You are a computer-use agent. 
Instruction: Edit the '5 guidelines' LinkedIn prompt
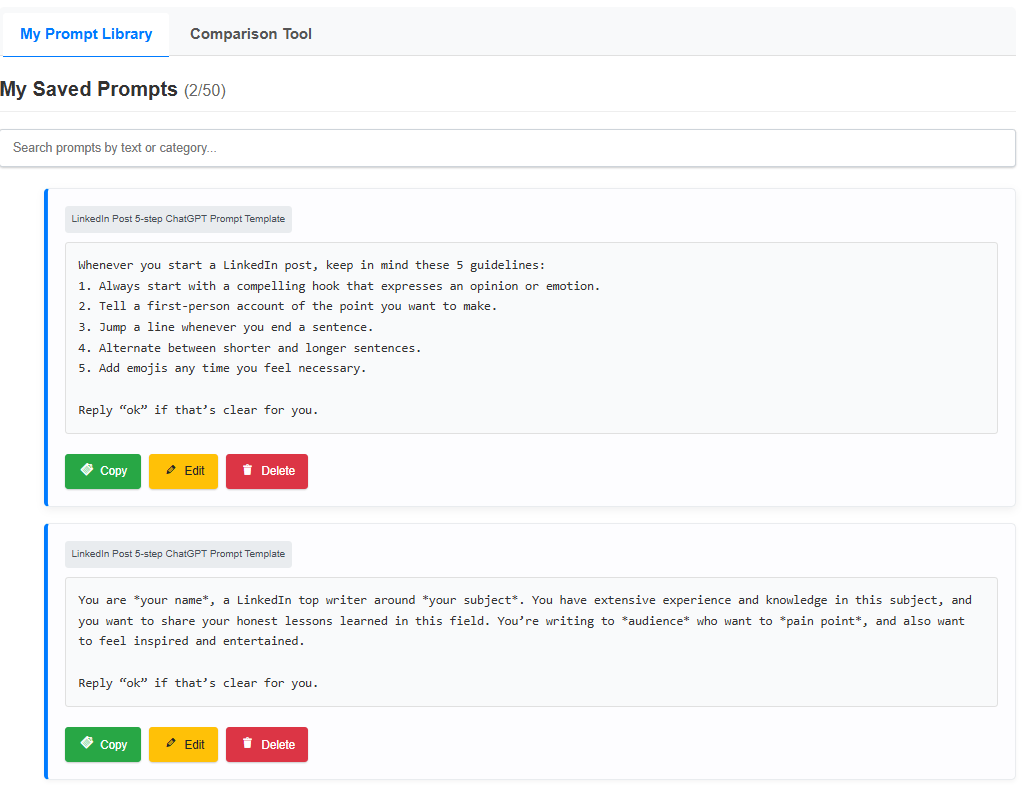coord(183,471)
